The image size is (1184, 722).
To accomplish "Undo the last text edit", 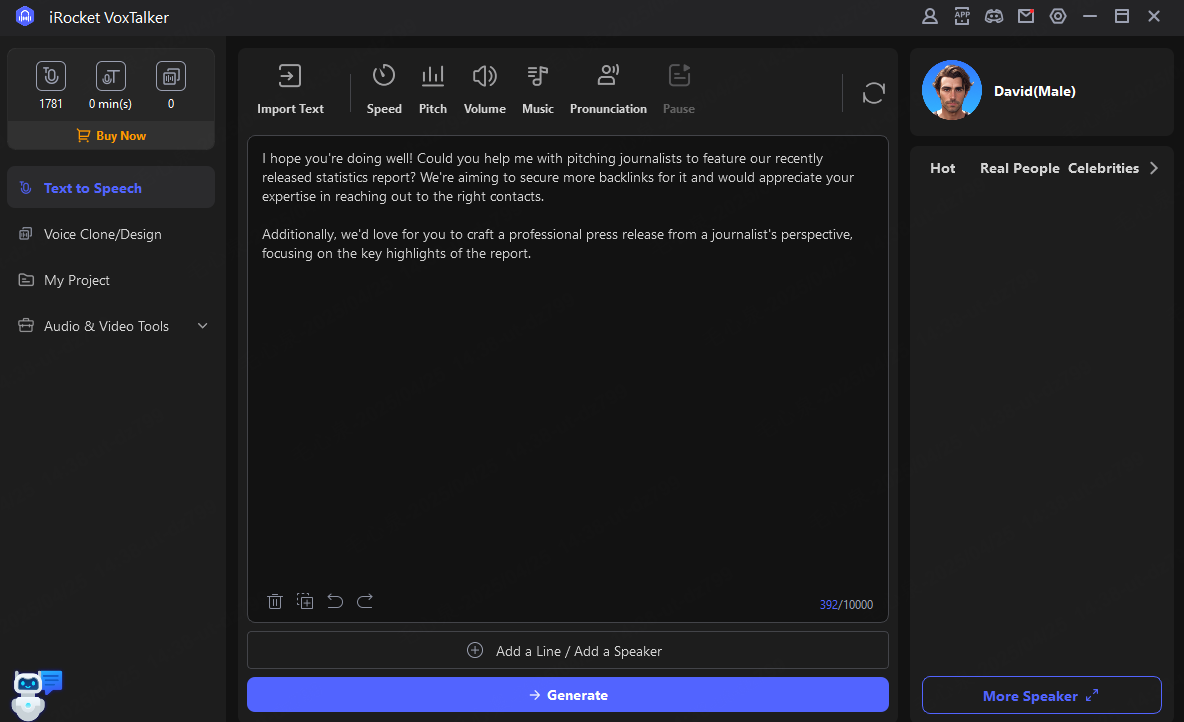I will click(x=335, y=601).
